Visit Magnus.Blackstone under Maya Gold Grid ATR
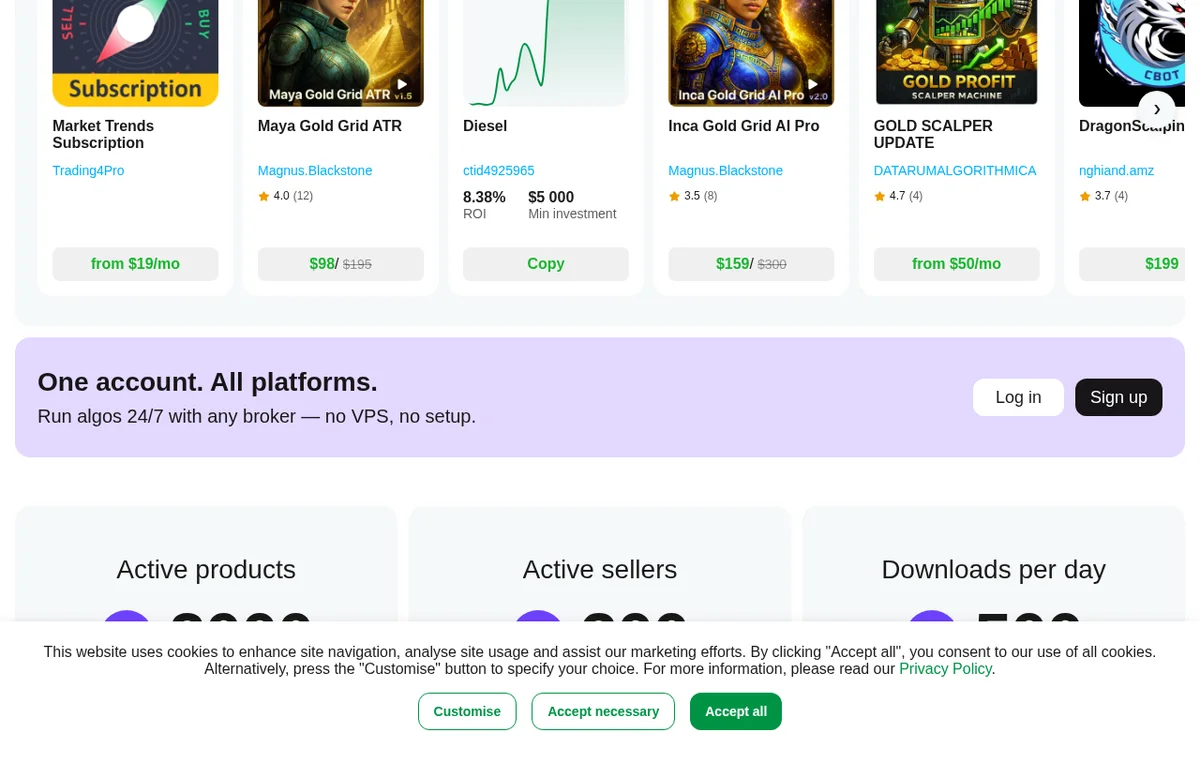The width and height of the screenshot is (1200, 760). [x=315, y=171]
